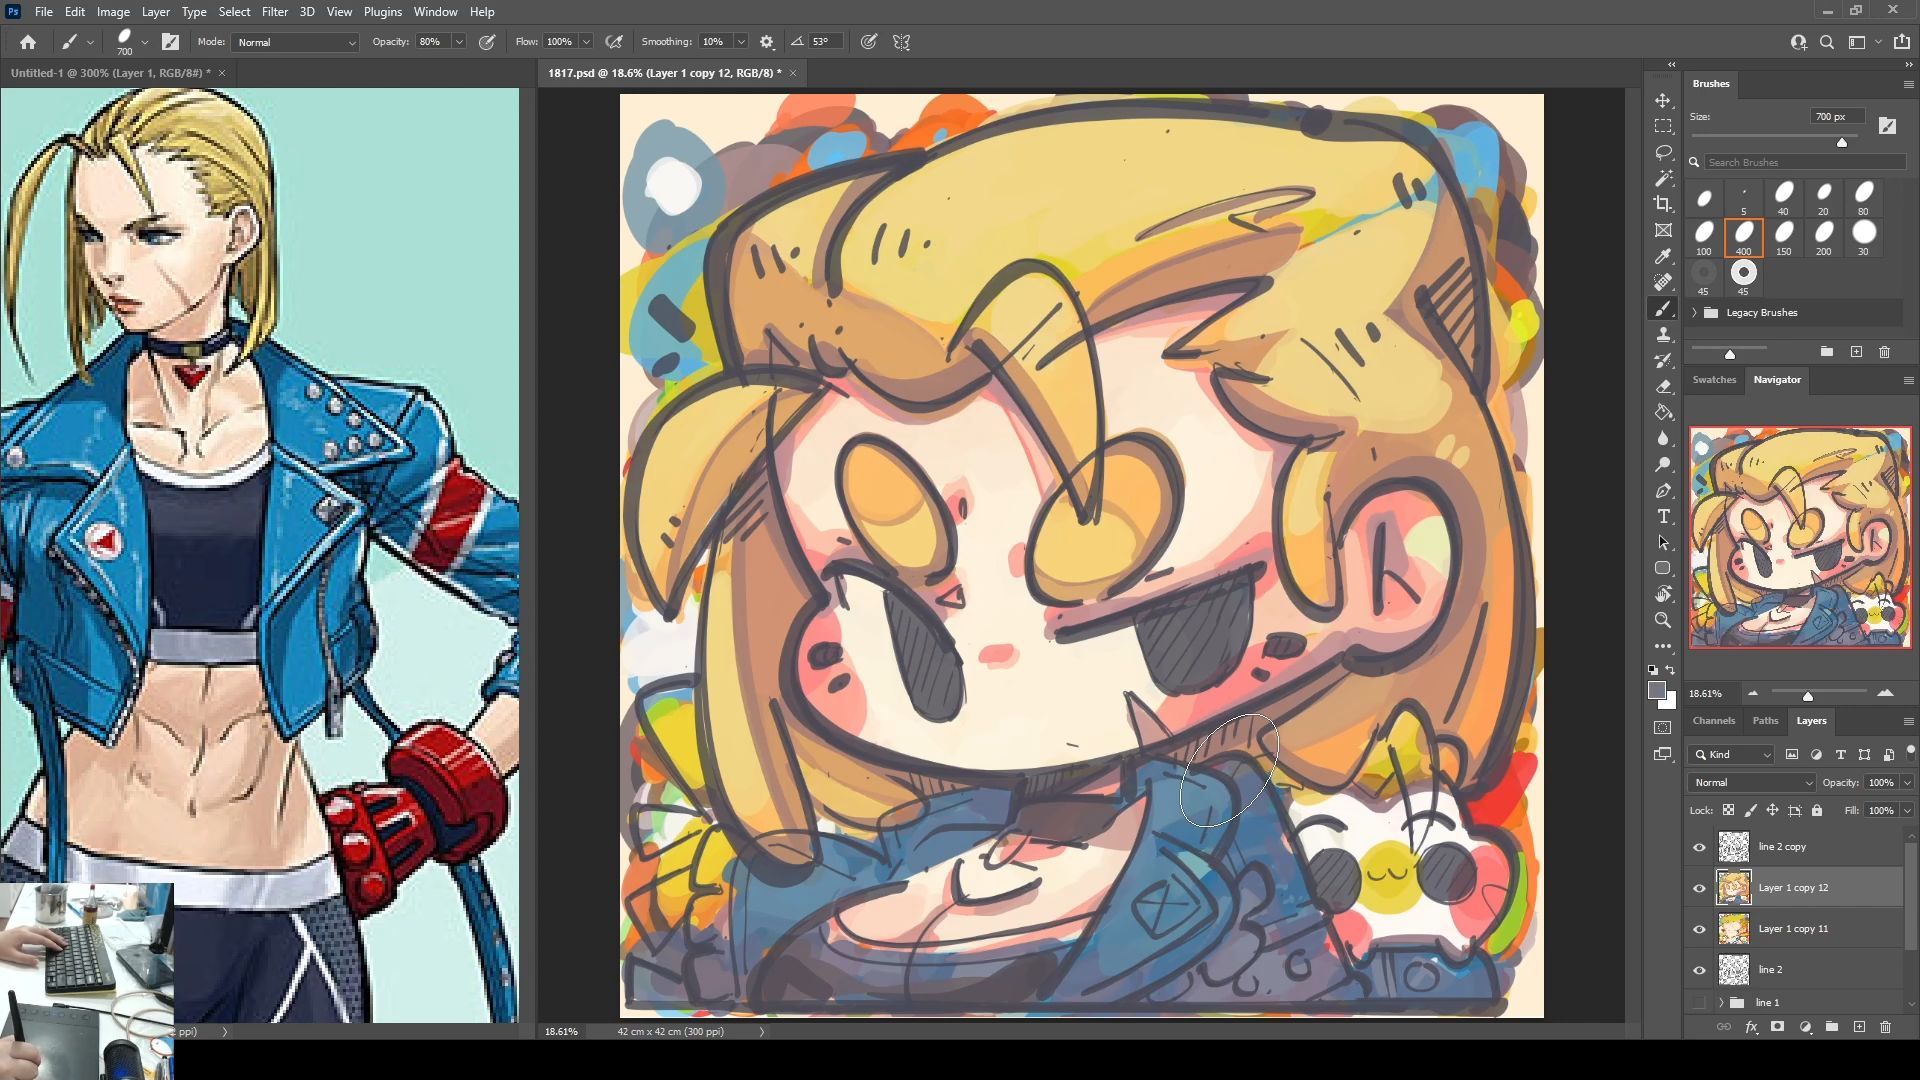Enable airbrush-style build-up icon
This screenshot has height=1080, width=1920.
point(614,42)
